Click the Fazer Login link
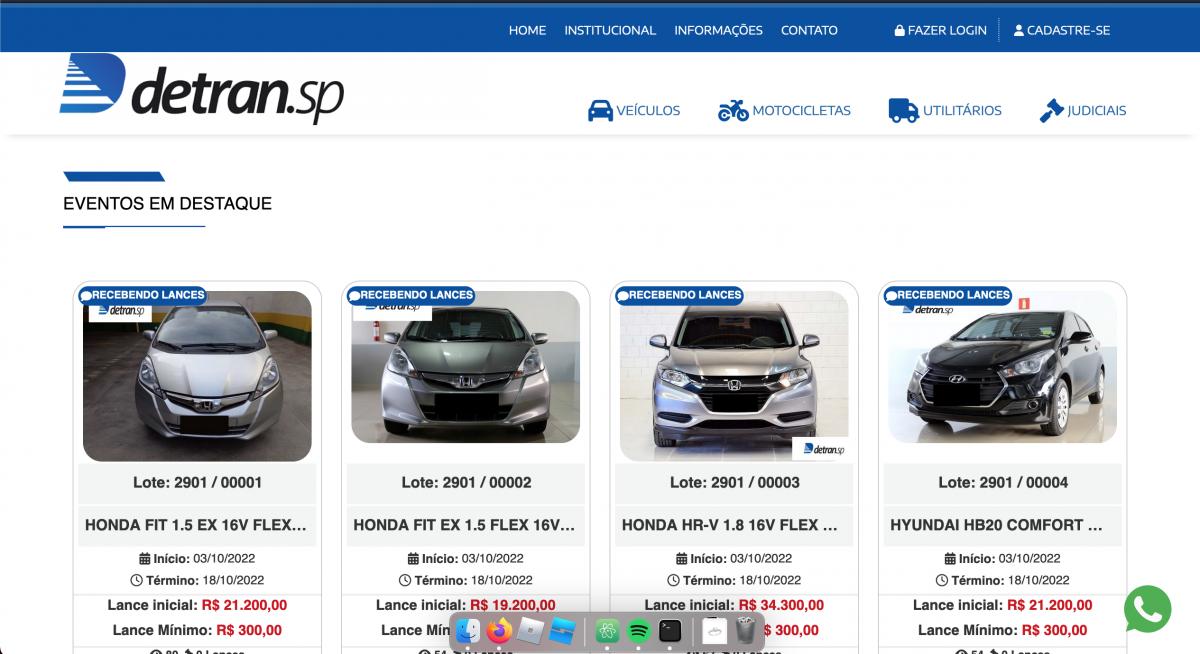Image resolution: width=1200 pixels, height=654 pixels. pyautogui.click(x=941, y=31)
